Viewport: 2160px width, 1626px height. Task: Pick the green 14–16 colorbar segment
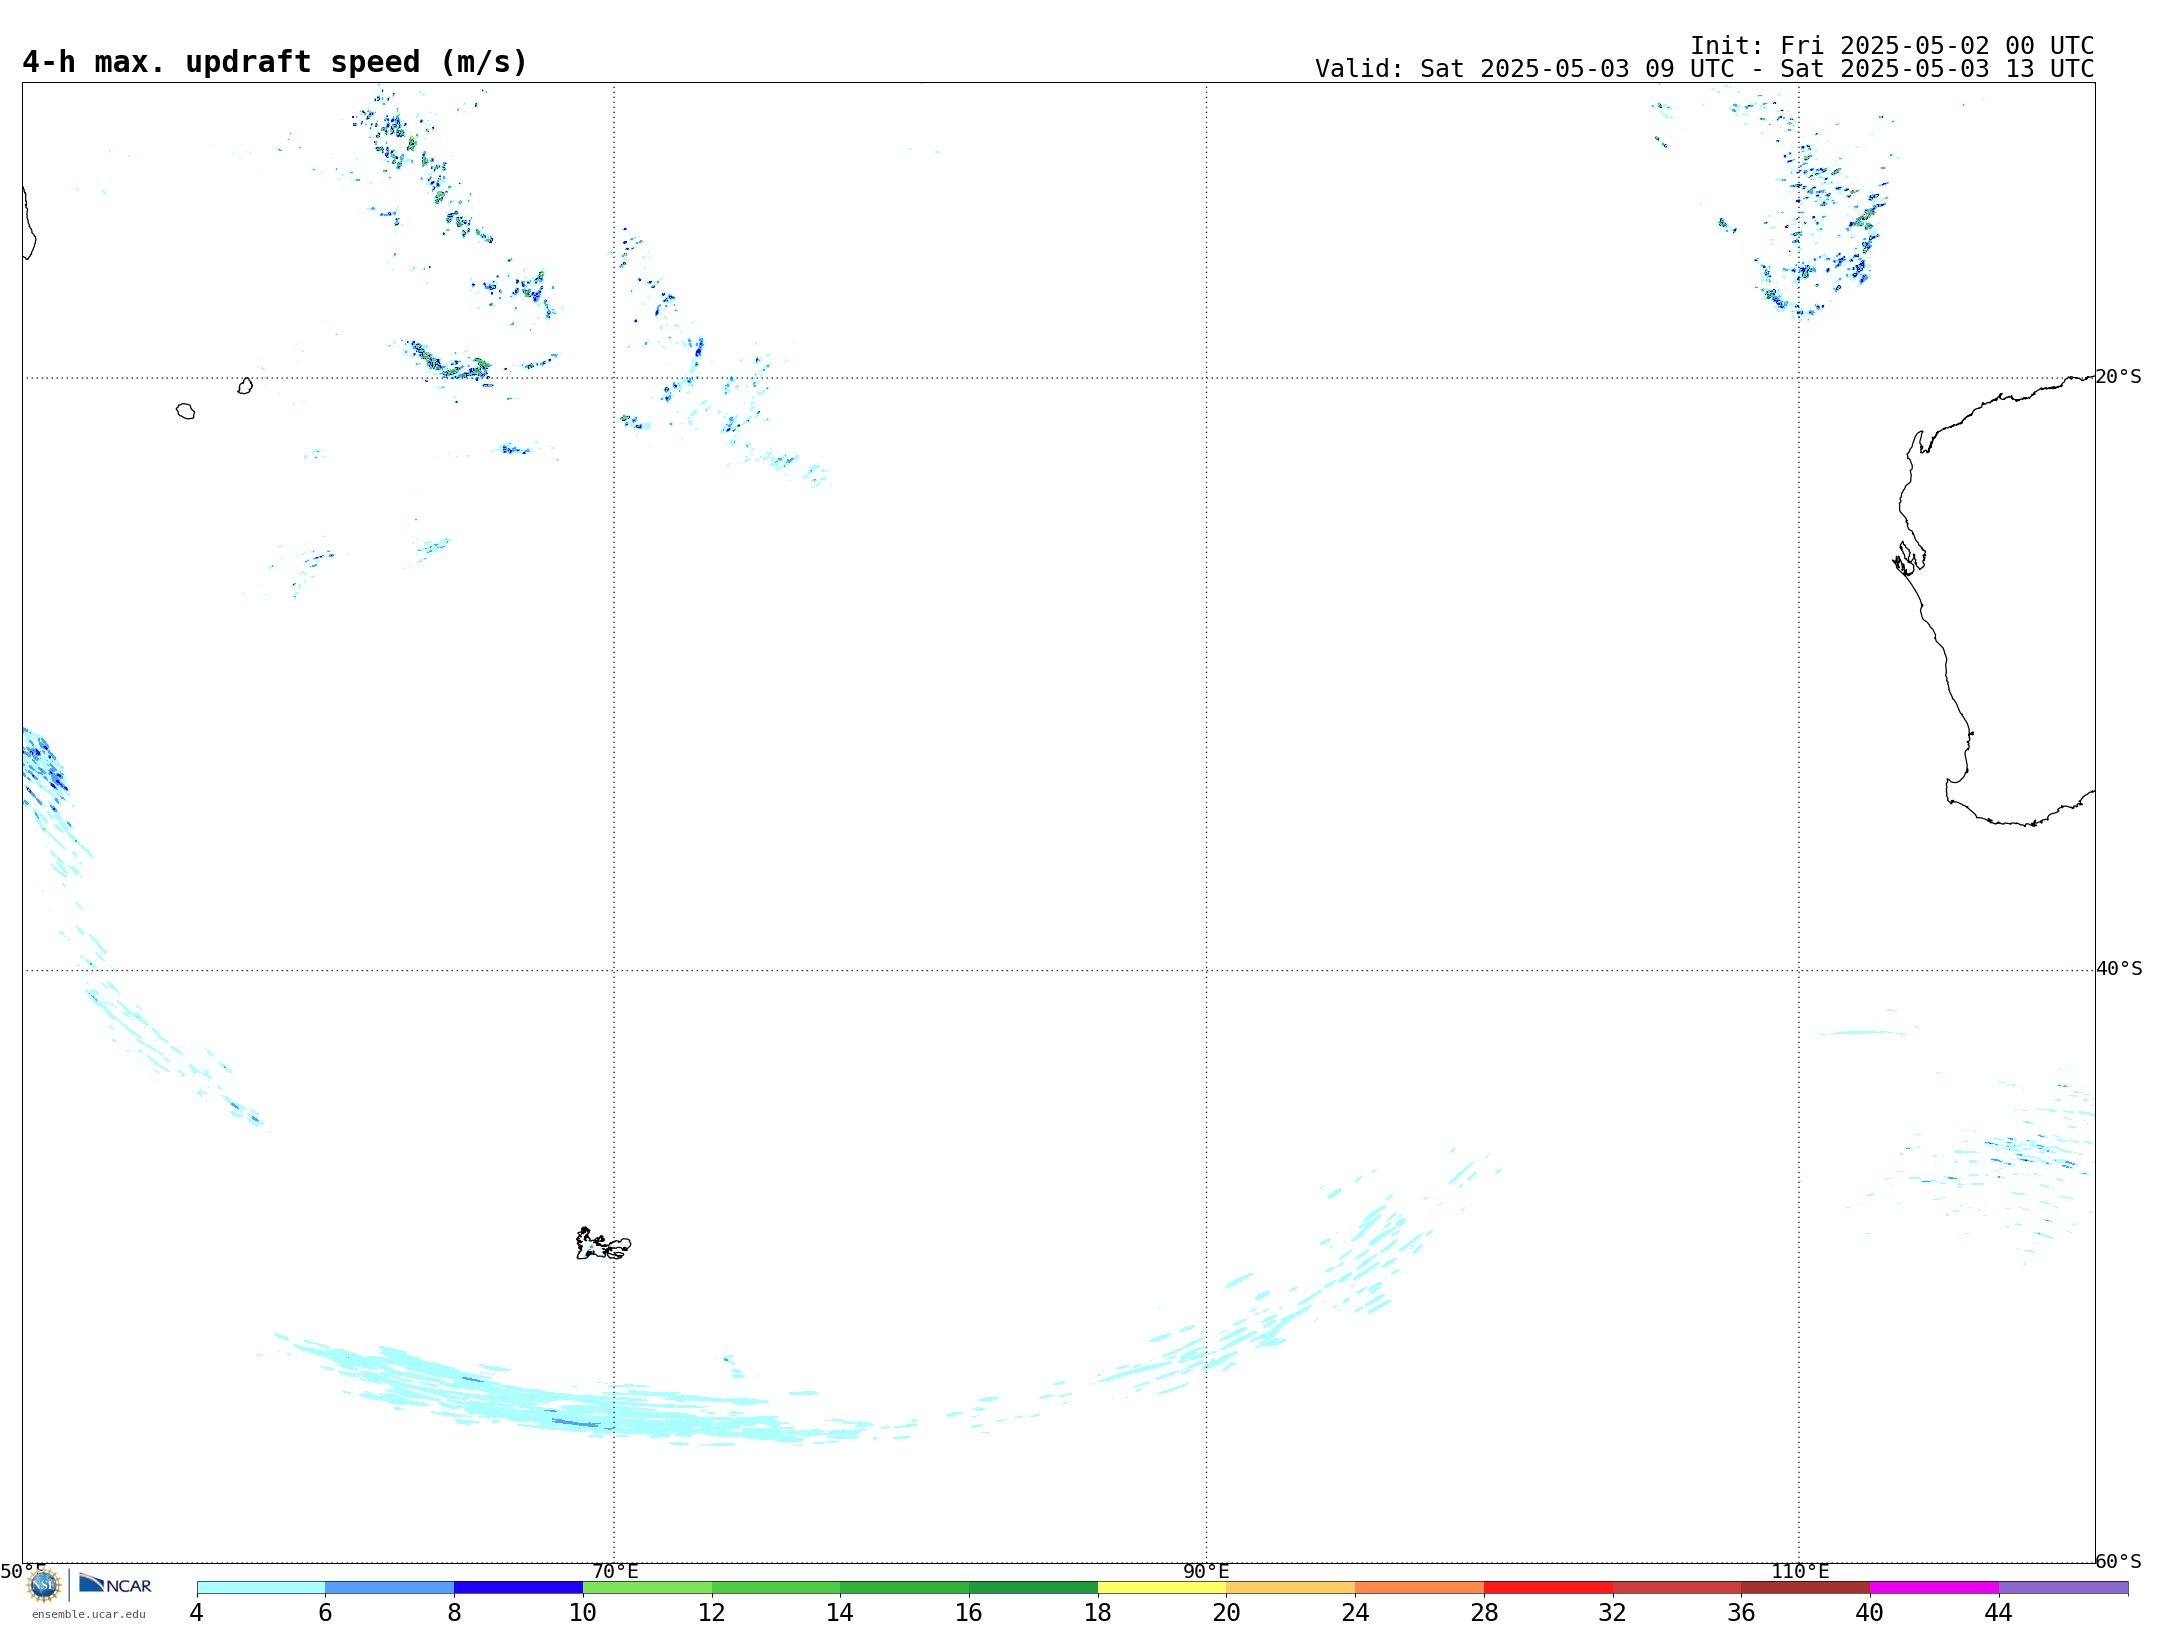[x=905, y=1587]
